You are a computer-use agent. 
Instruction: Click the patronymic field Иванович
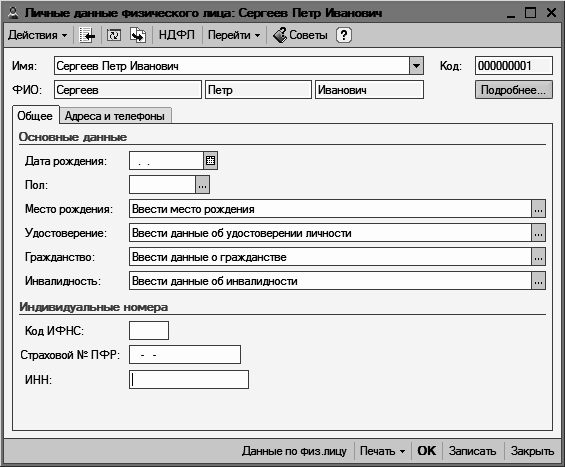[369, 90]
